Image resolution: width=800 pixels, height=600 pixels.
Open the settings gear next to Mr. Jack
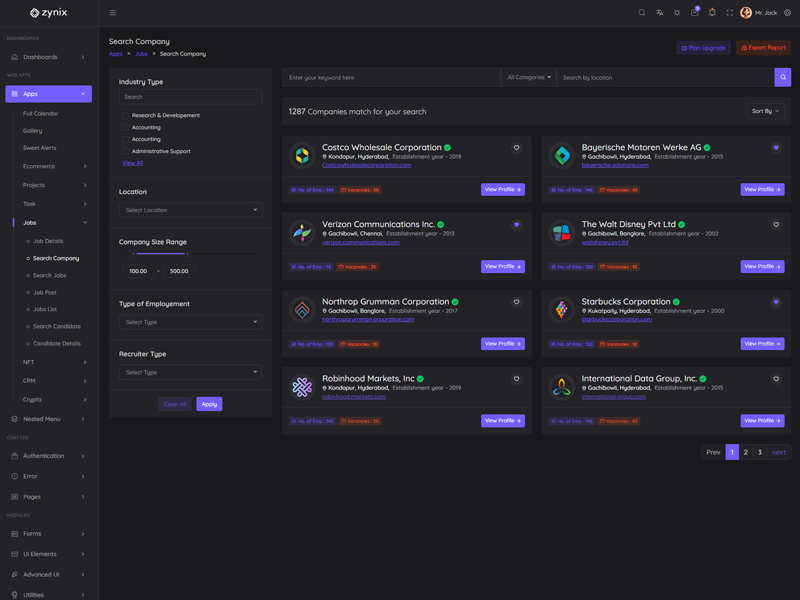pos(787,13)
